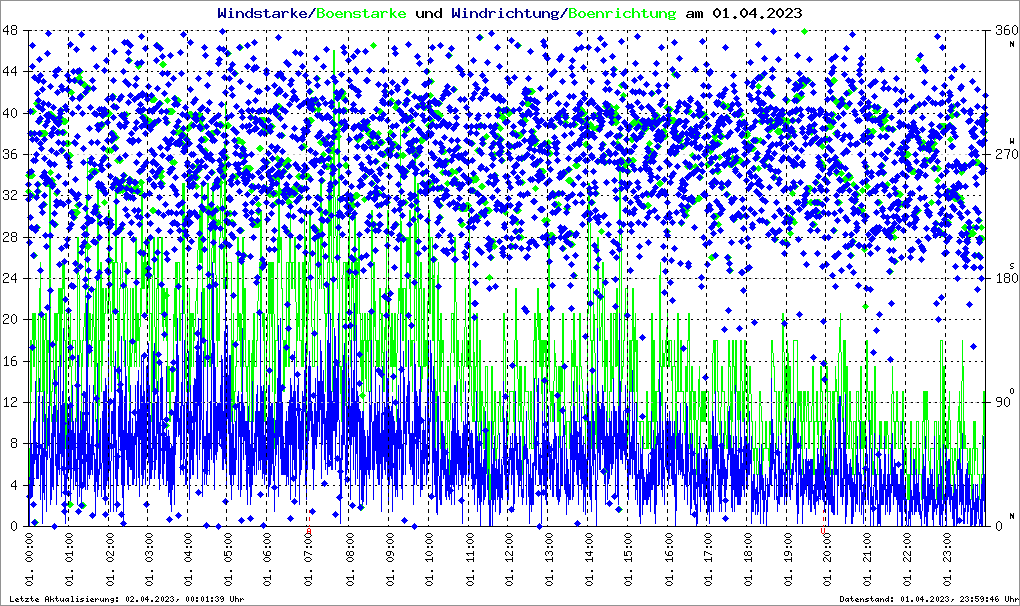Click the '01. 06:00' time axis label
This screenshot has width=1020, height=606.
click(x=269, y=559)
